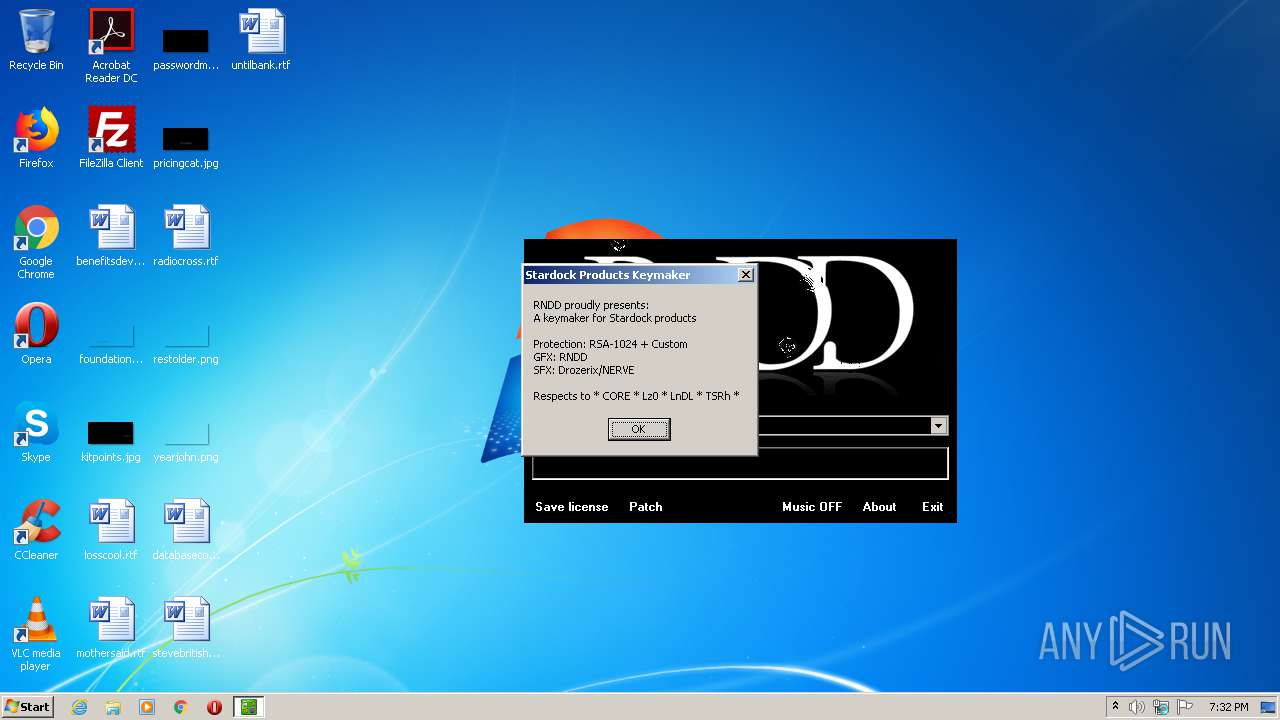Click the Show desktop button
Screen dimensions: 1280x720
[1270, 707]
